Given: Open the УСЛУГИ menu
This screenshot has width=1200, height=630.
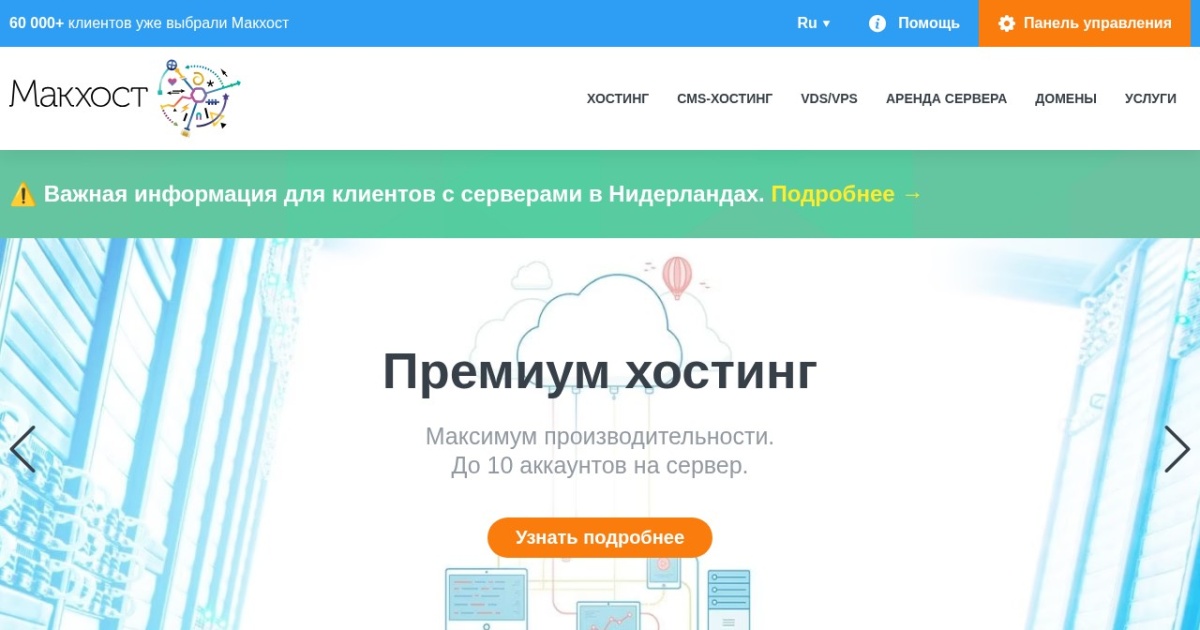Looking at the screenshot, I should tap(1150, 99).
